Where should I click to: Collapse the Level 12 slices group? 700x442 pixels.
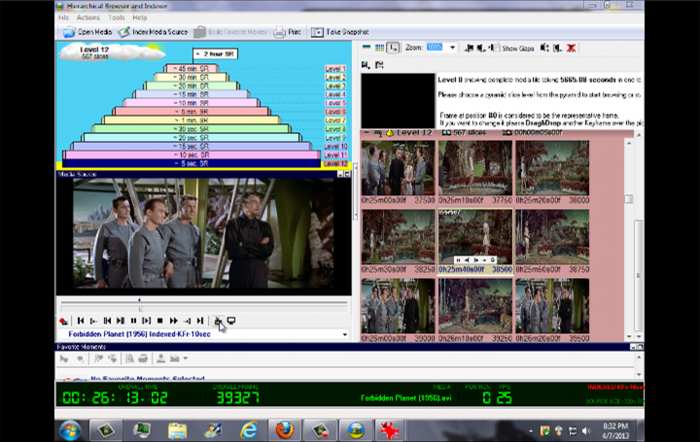[x=366, y=133]
